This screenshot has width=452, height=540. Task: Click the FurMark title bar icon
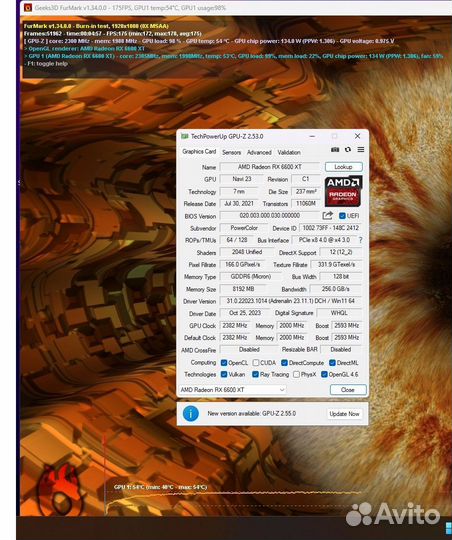pyautogui.click(x=28, y=7)
